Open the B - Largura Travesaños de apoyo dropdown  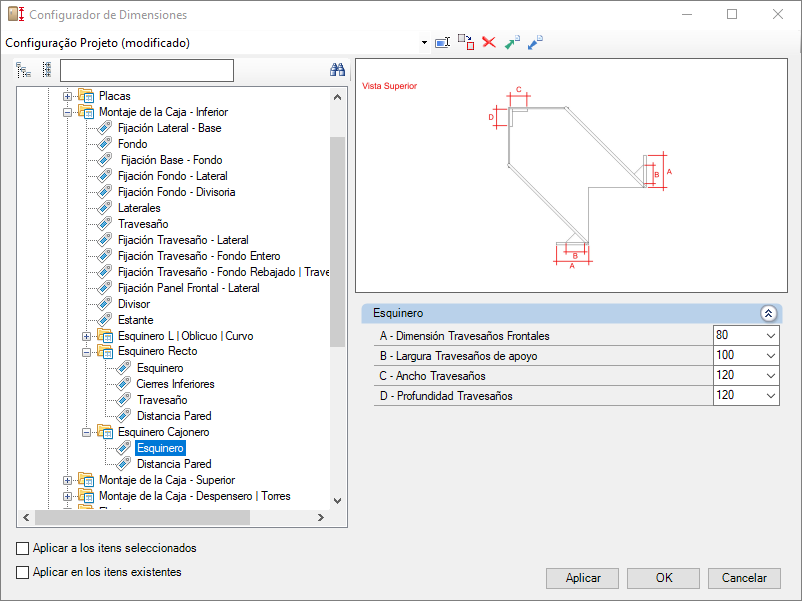771,356
